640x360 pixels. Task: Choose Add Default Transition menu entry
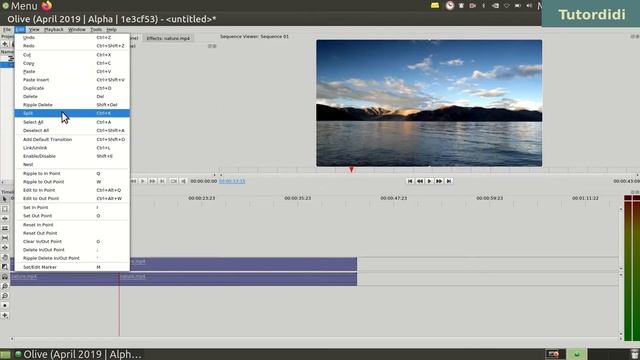pyautogui.click(x=72, y=140)
